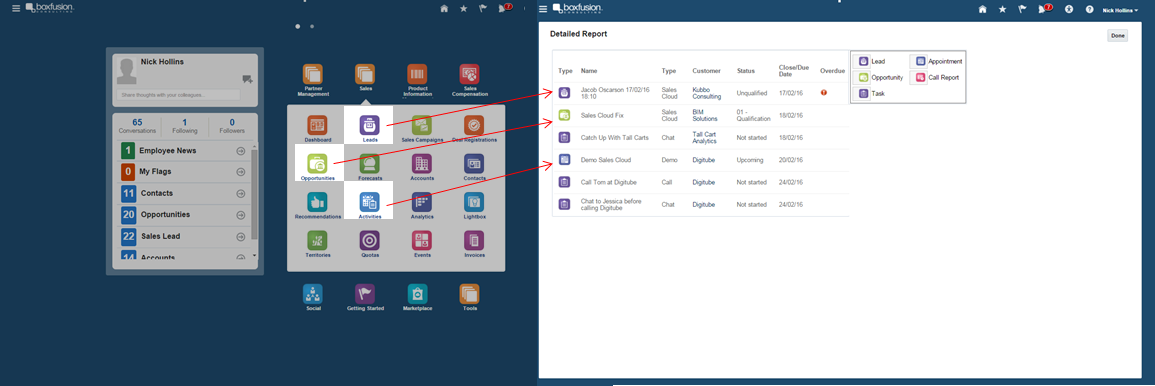This screenshot has width=1155, height=386.
Task: Open the Activities icon
Action: [370, 203]
